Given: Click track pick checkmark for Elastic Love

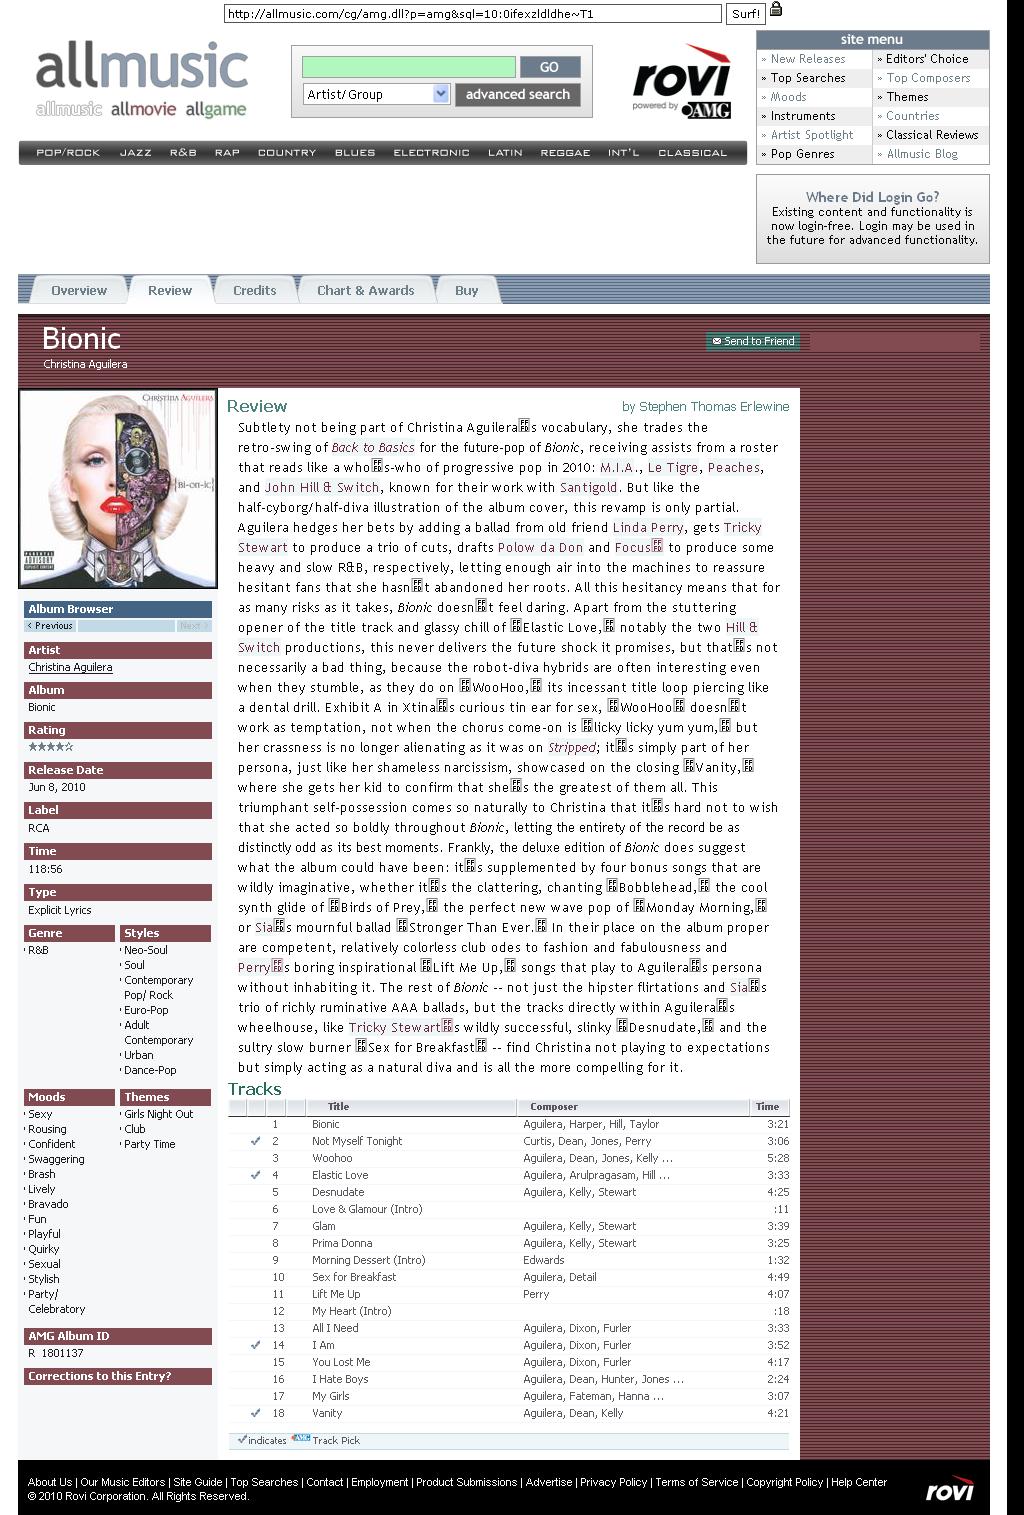Looking at the screenshot, I should [x=256, y=1175].
